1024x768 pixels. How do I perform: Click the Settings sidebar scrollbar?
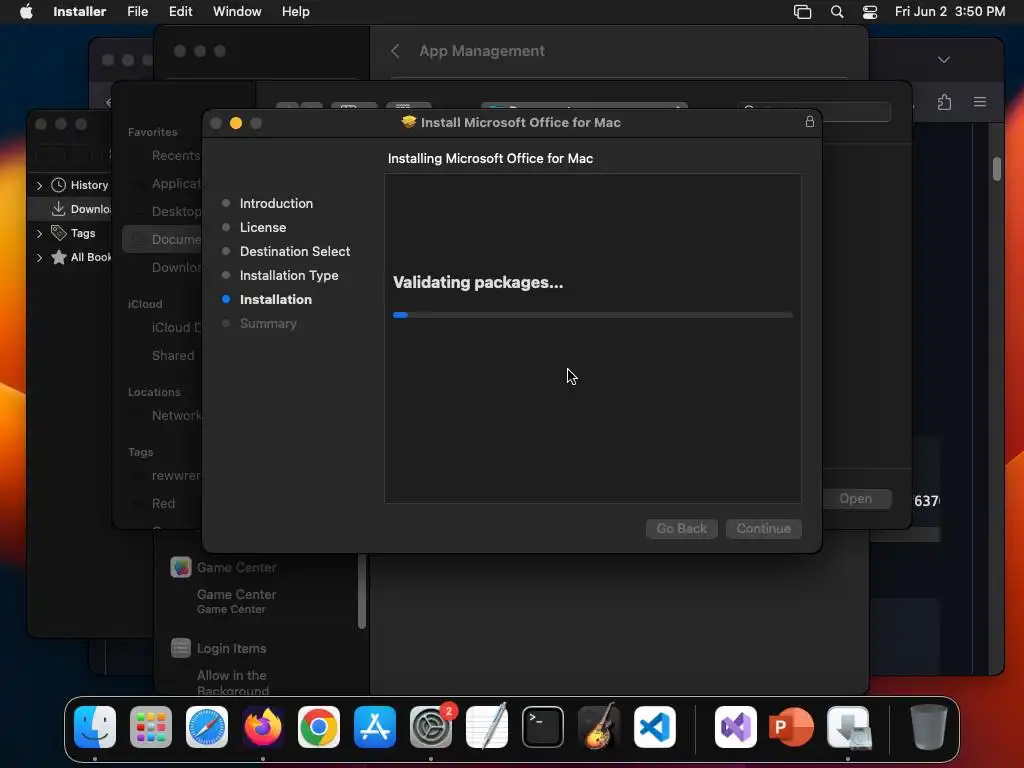pos(362,591)
